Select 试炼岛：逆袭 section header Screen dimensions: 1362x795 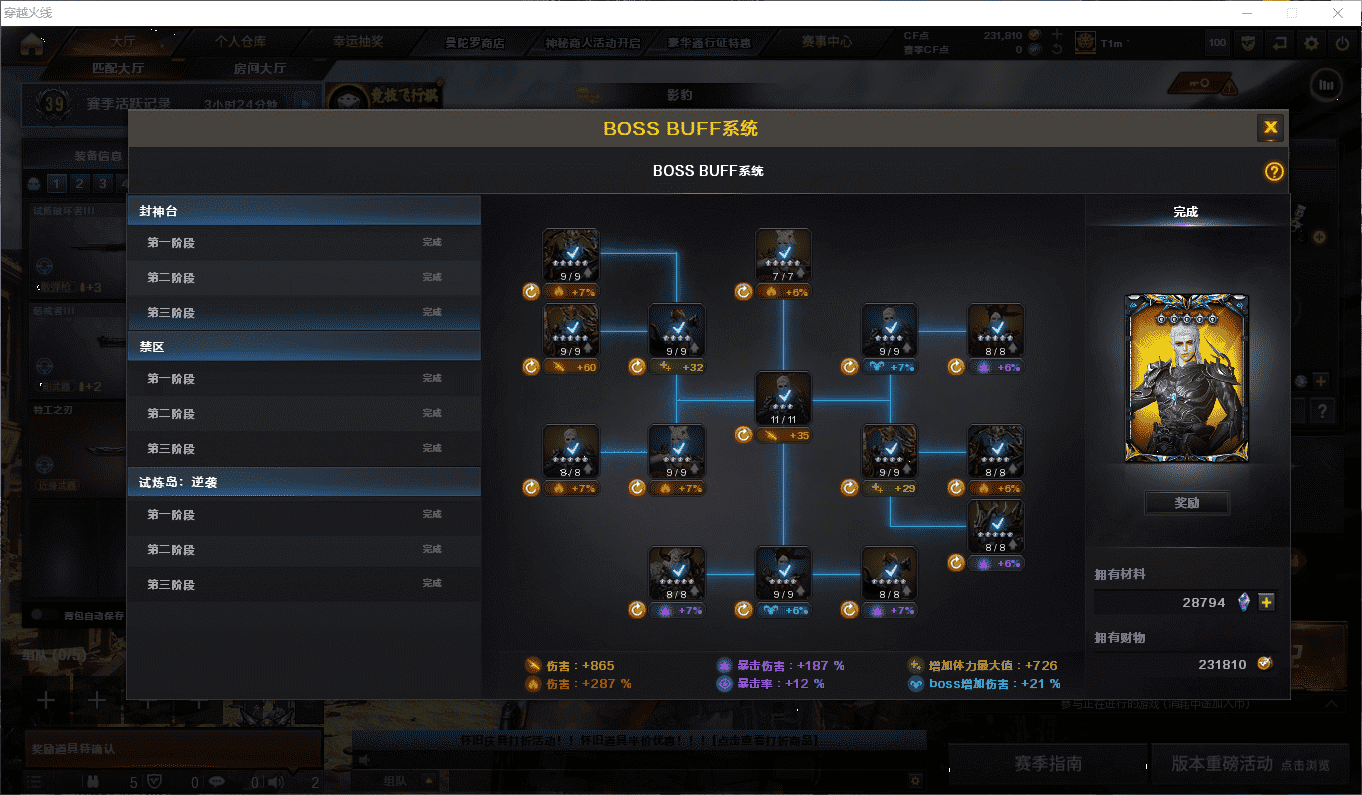(304, 482)
